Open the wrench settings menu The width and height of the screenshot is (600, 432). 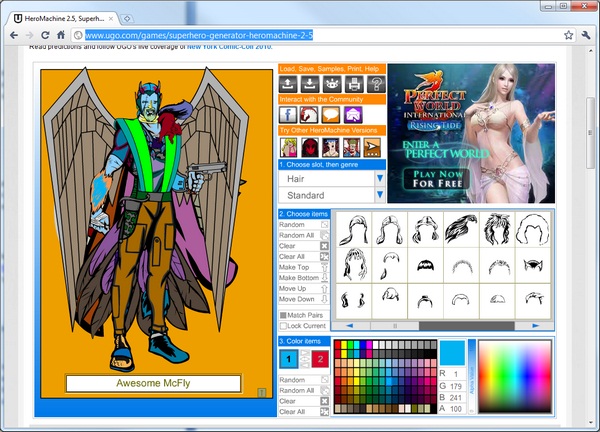(586, 35)
